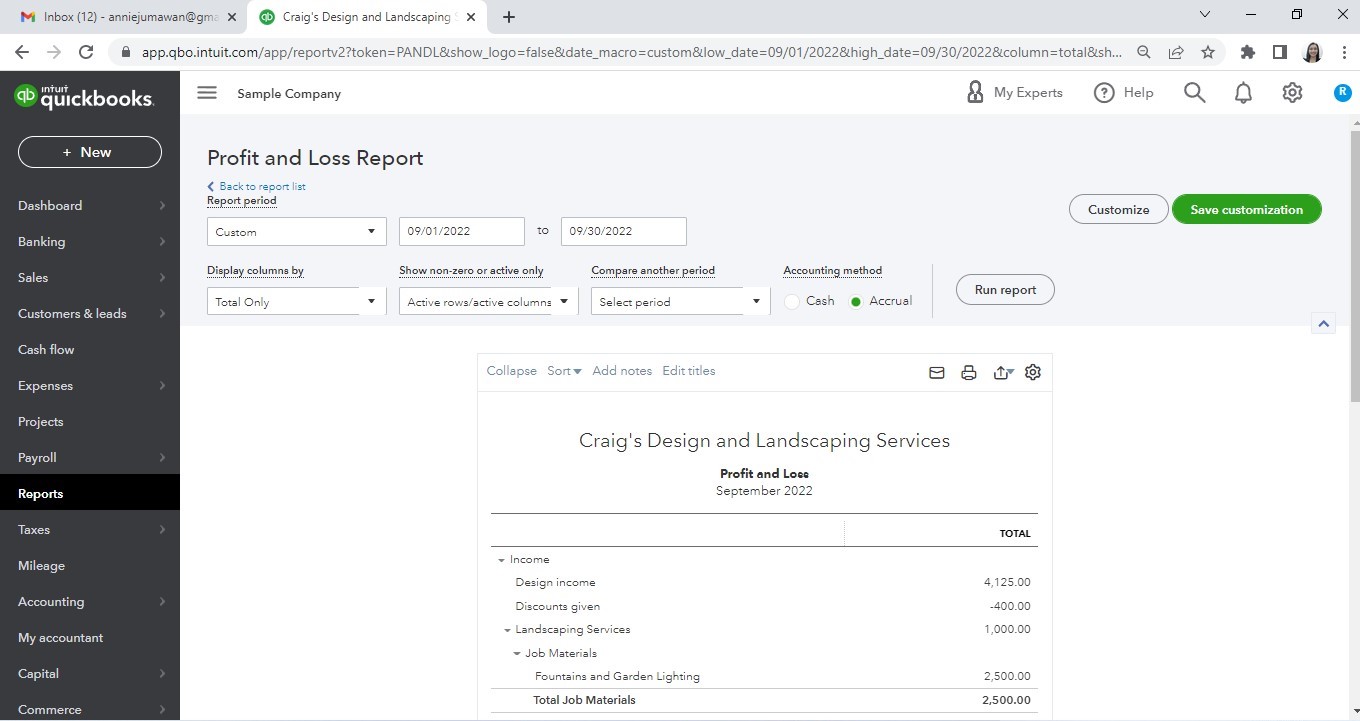Click the Customize button
The width and height of the screenshot is (1360, 721).
(1118, 209)
